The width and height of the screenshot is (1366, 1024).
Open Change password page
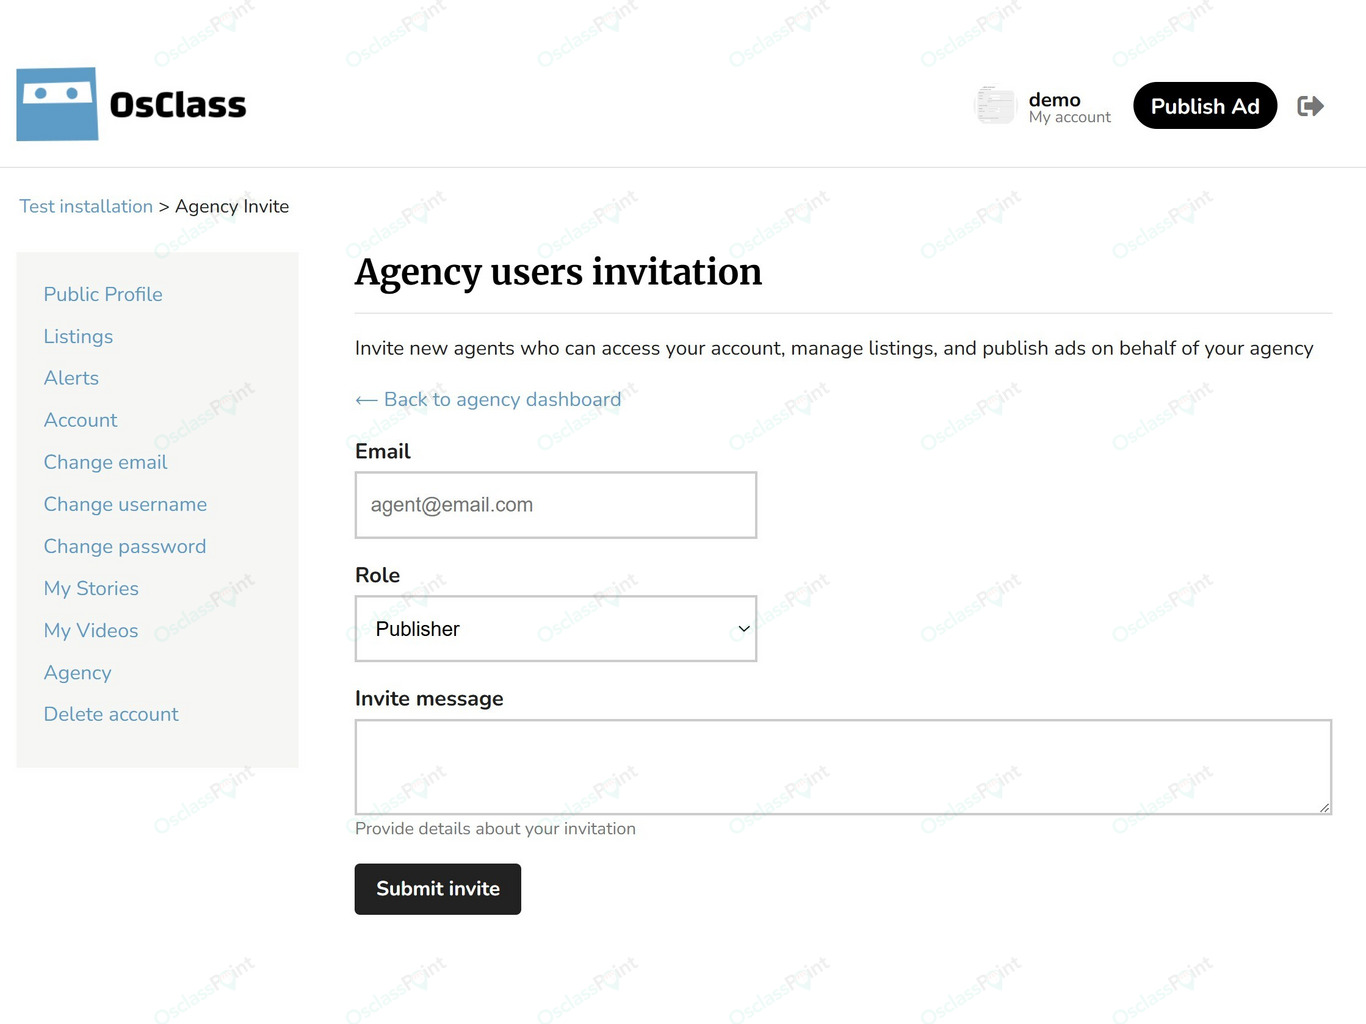point(125,546)
